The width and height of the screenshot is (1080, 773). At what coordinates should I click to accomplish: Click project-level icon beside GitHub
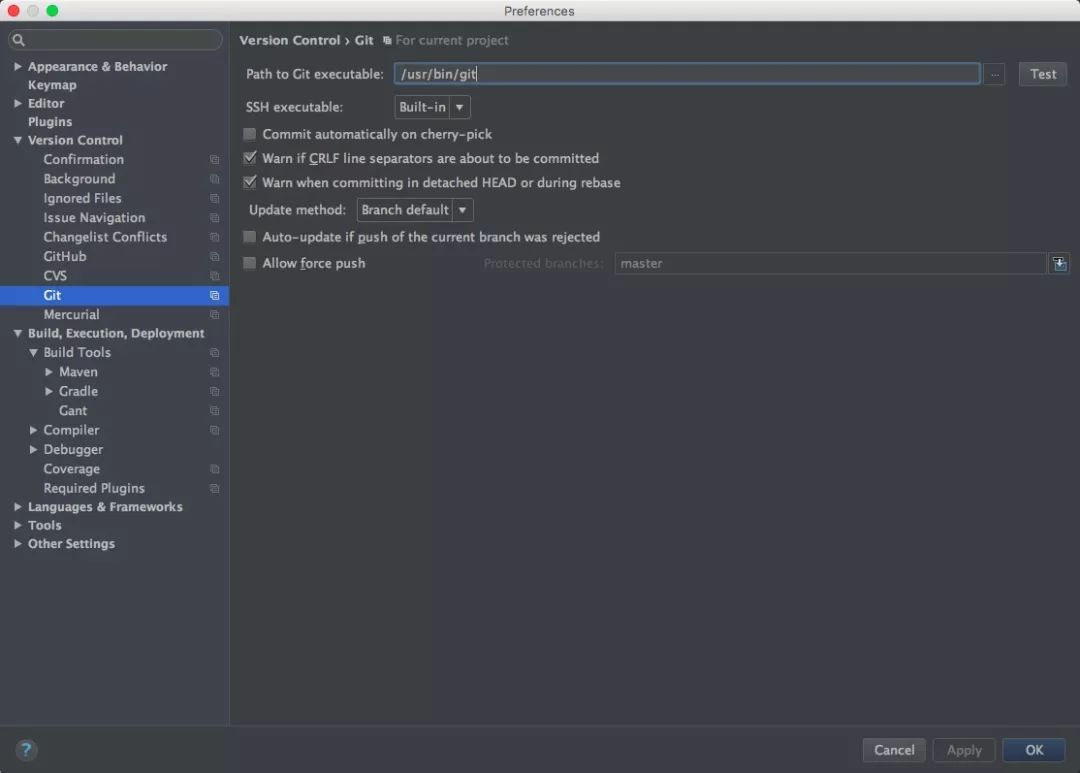click(x=214, y=256)
